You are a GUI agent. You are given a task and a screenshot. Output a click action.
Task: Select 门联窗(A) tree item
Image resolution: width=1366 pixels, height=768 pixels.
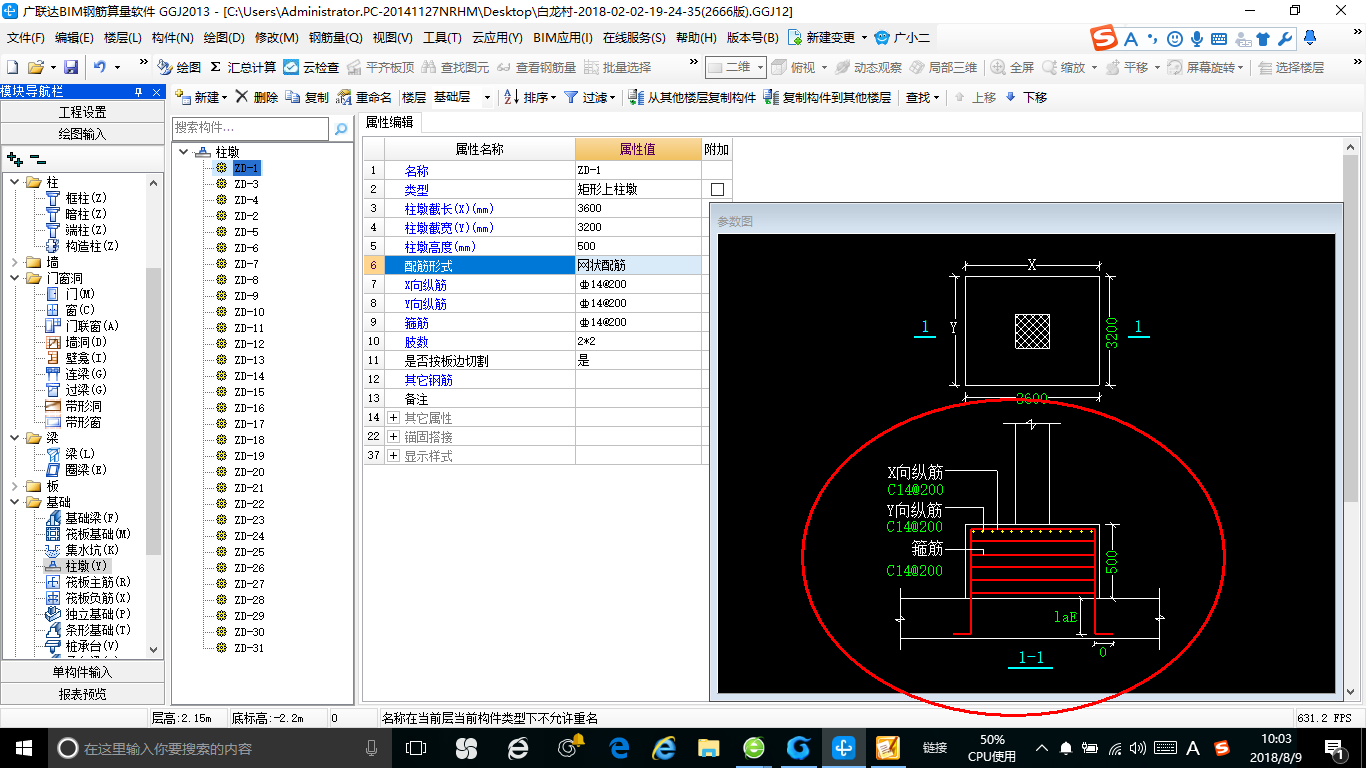[92, 326]
